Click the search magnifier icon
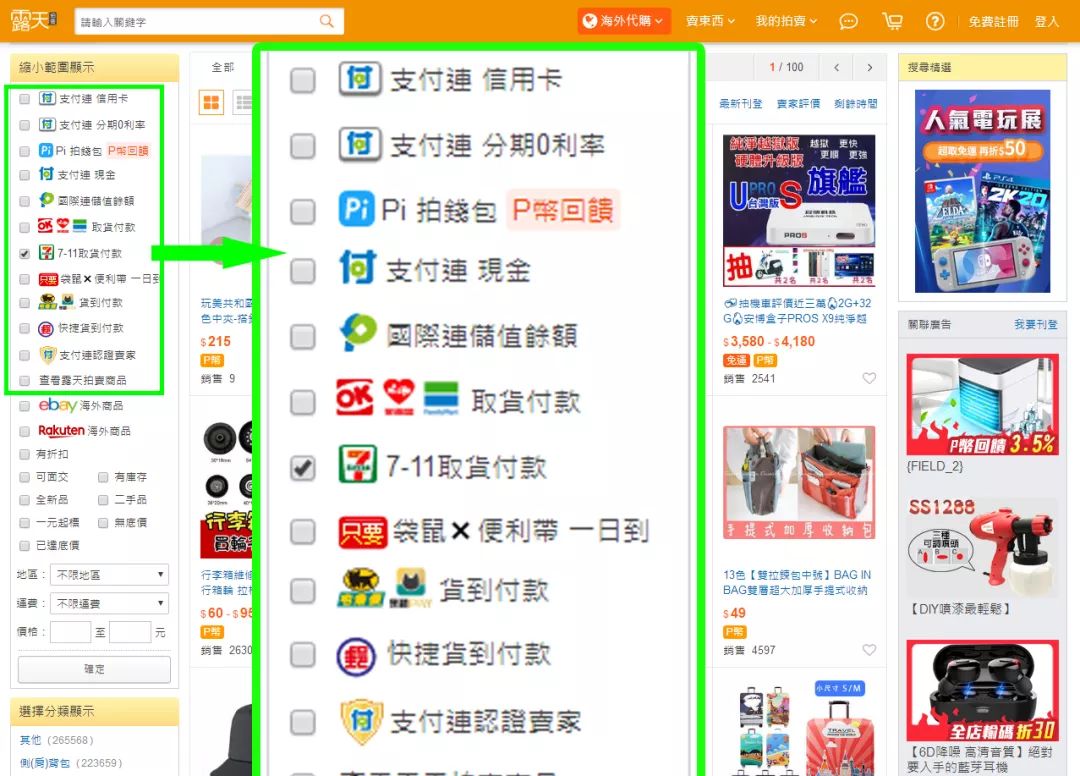The width and height of the screenshot is (1080, 776). (x=327, y=21)
